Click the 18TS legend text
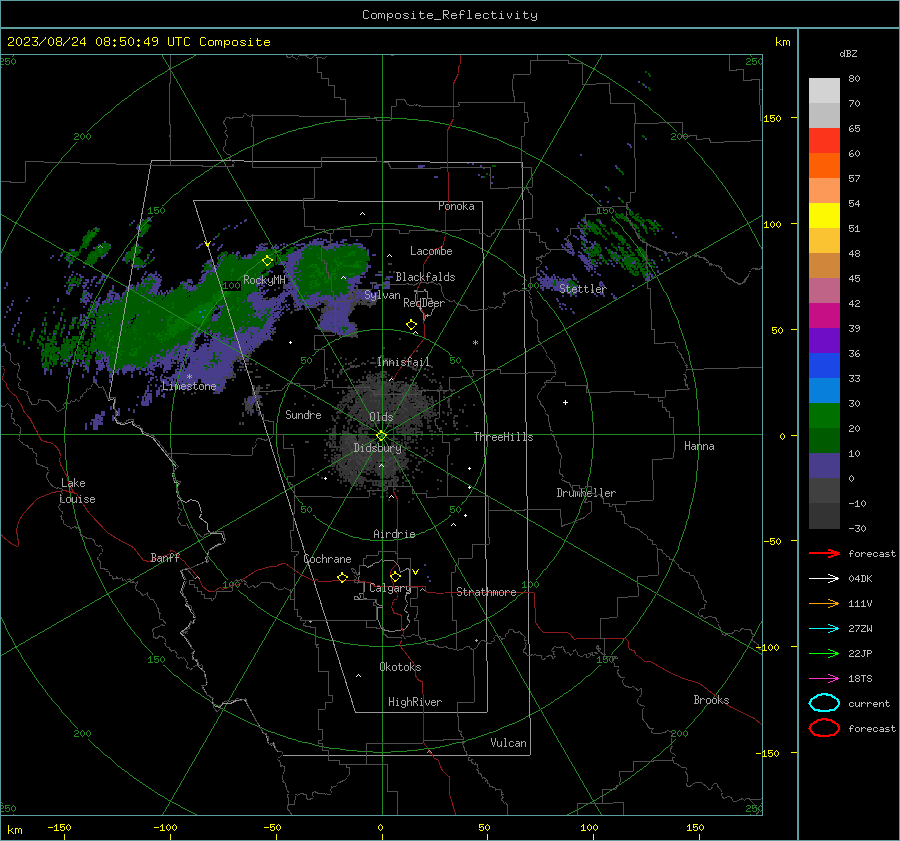This screenshot has width=900, height=841. (860, 679)
